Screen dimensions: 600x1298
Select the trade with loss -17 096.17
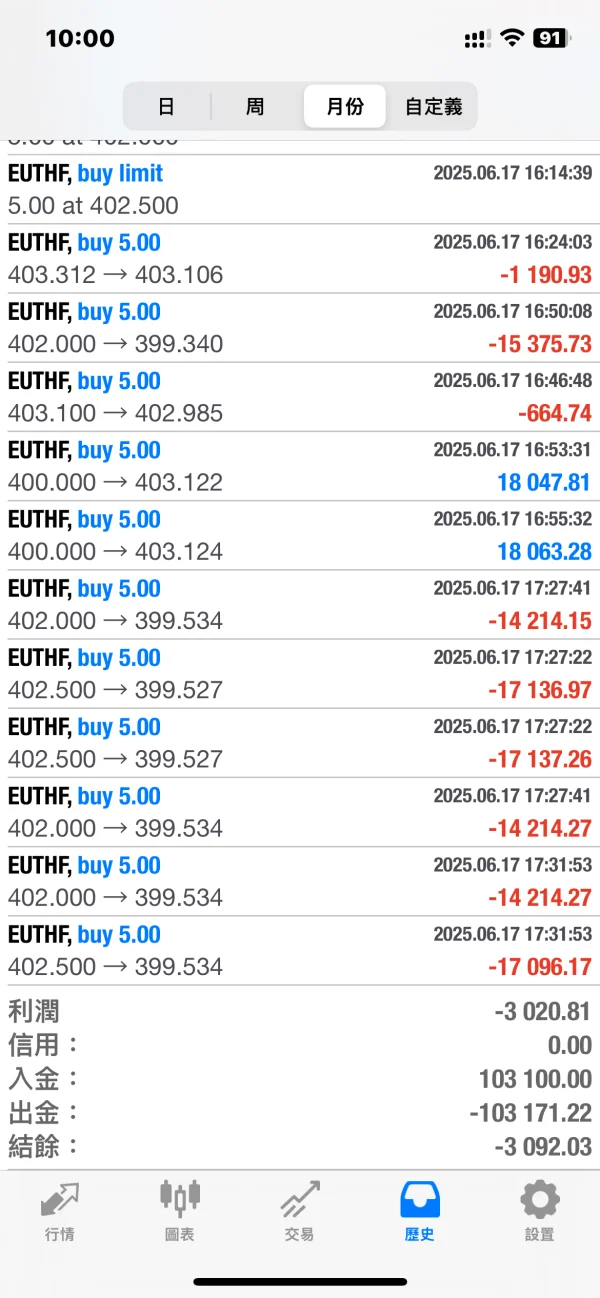click(x=300, y=951)
